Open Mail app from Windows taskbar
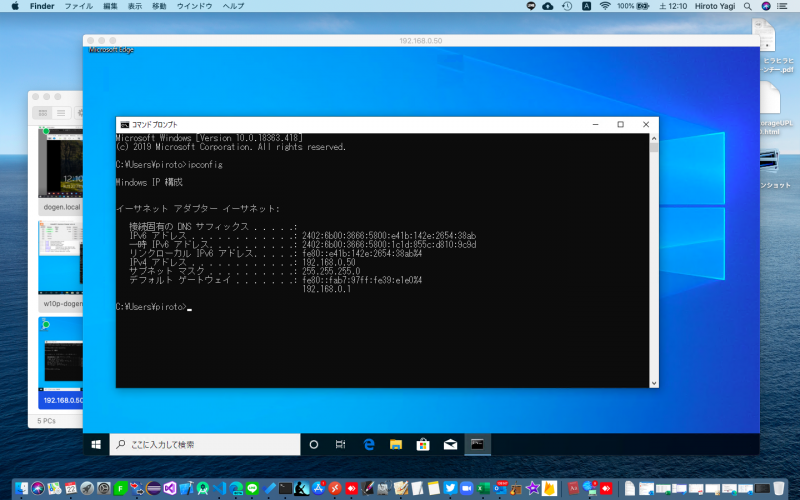This screenshot has width=800, height=500. tap(450, 444)
